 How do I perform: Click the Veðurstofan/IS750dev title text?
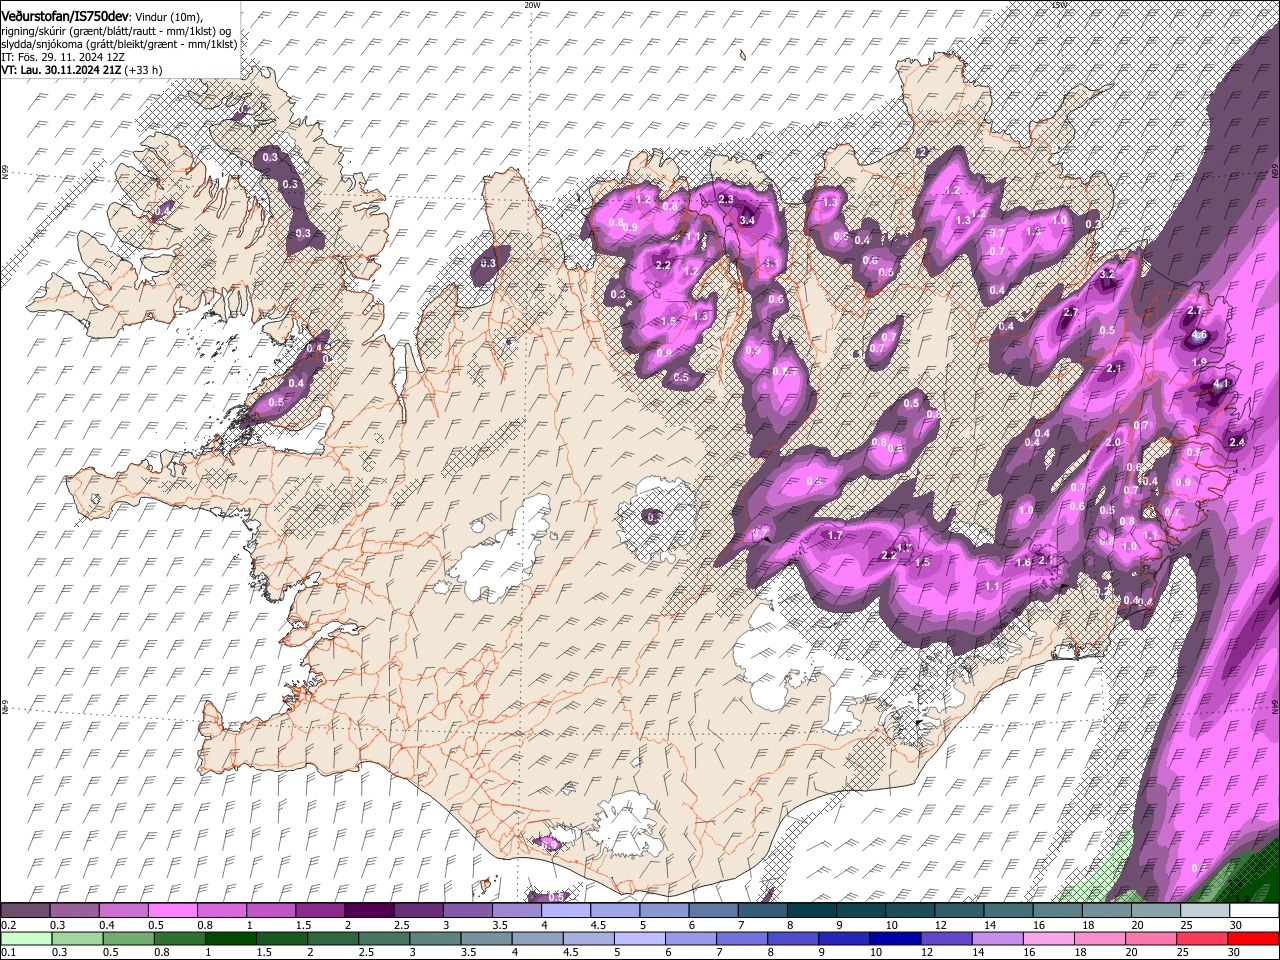[x=65, y=16]
